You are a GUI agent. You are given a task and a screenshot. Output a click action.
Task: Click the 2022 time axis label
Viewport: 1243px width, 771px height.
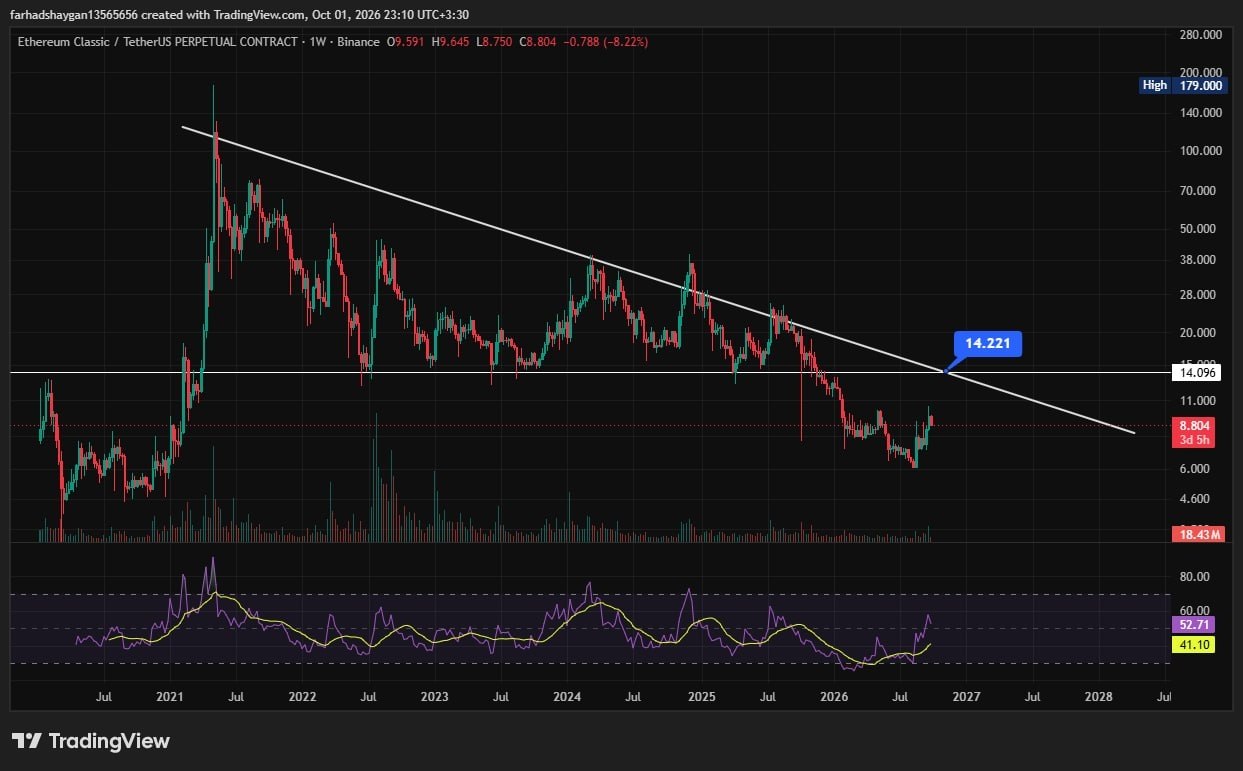301,696
